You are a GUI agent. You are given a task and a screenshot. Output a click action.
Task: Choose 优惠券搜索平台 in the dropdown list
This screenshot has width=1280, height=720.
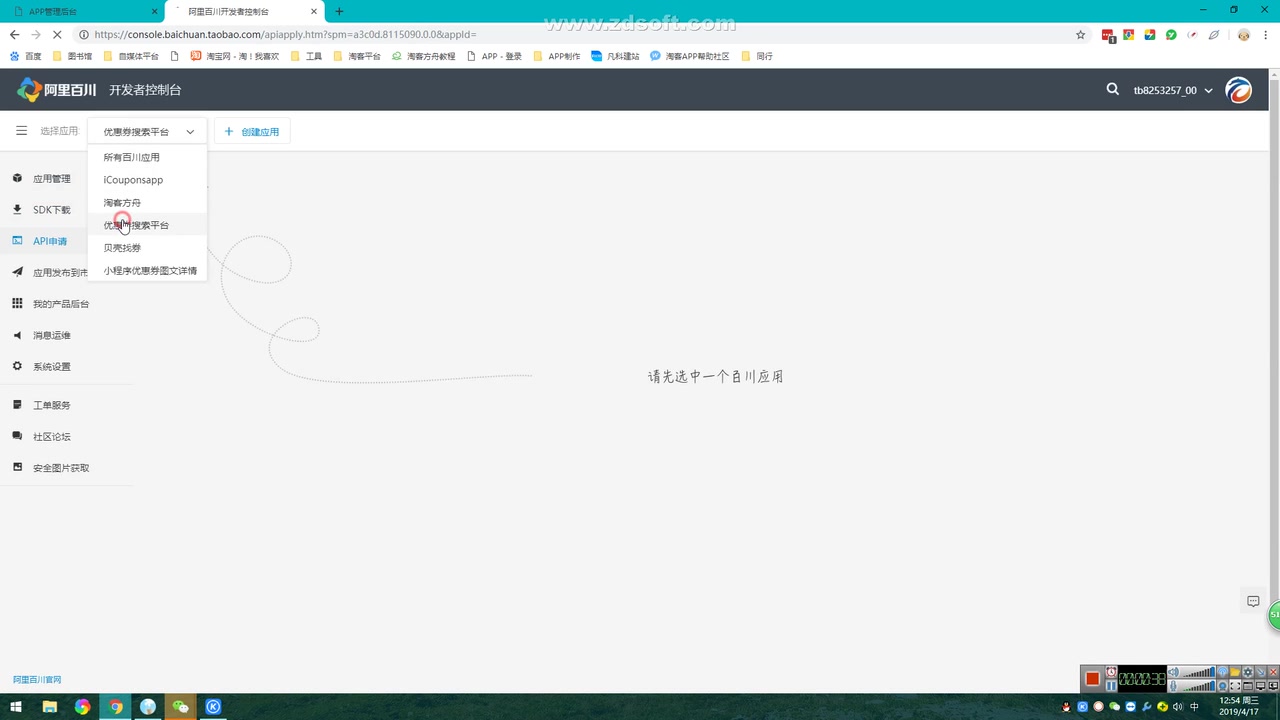pos(147,225)
